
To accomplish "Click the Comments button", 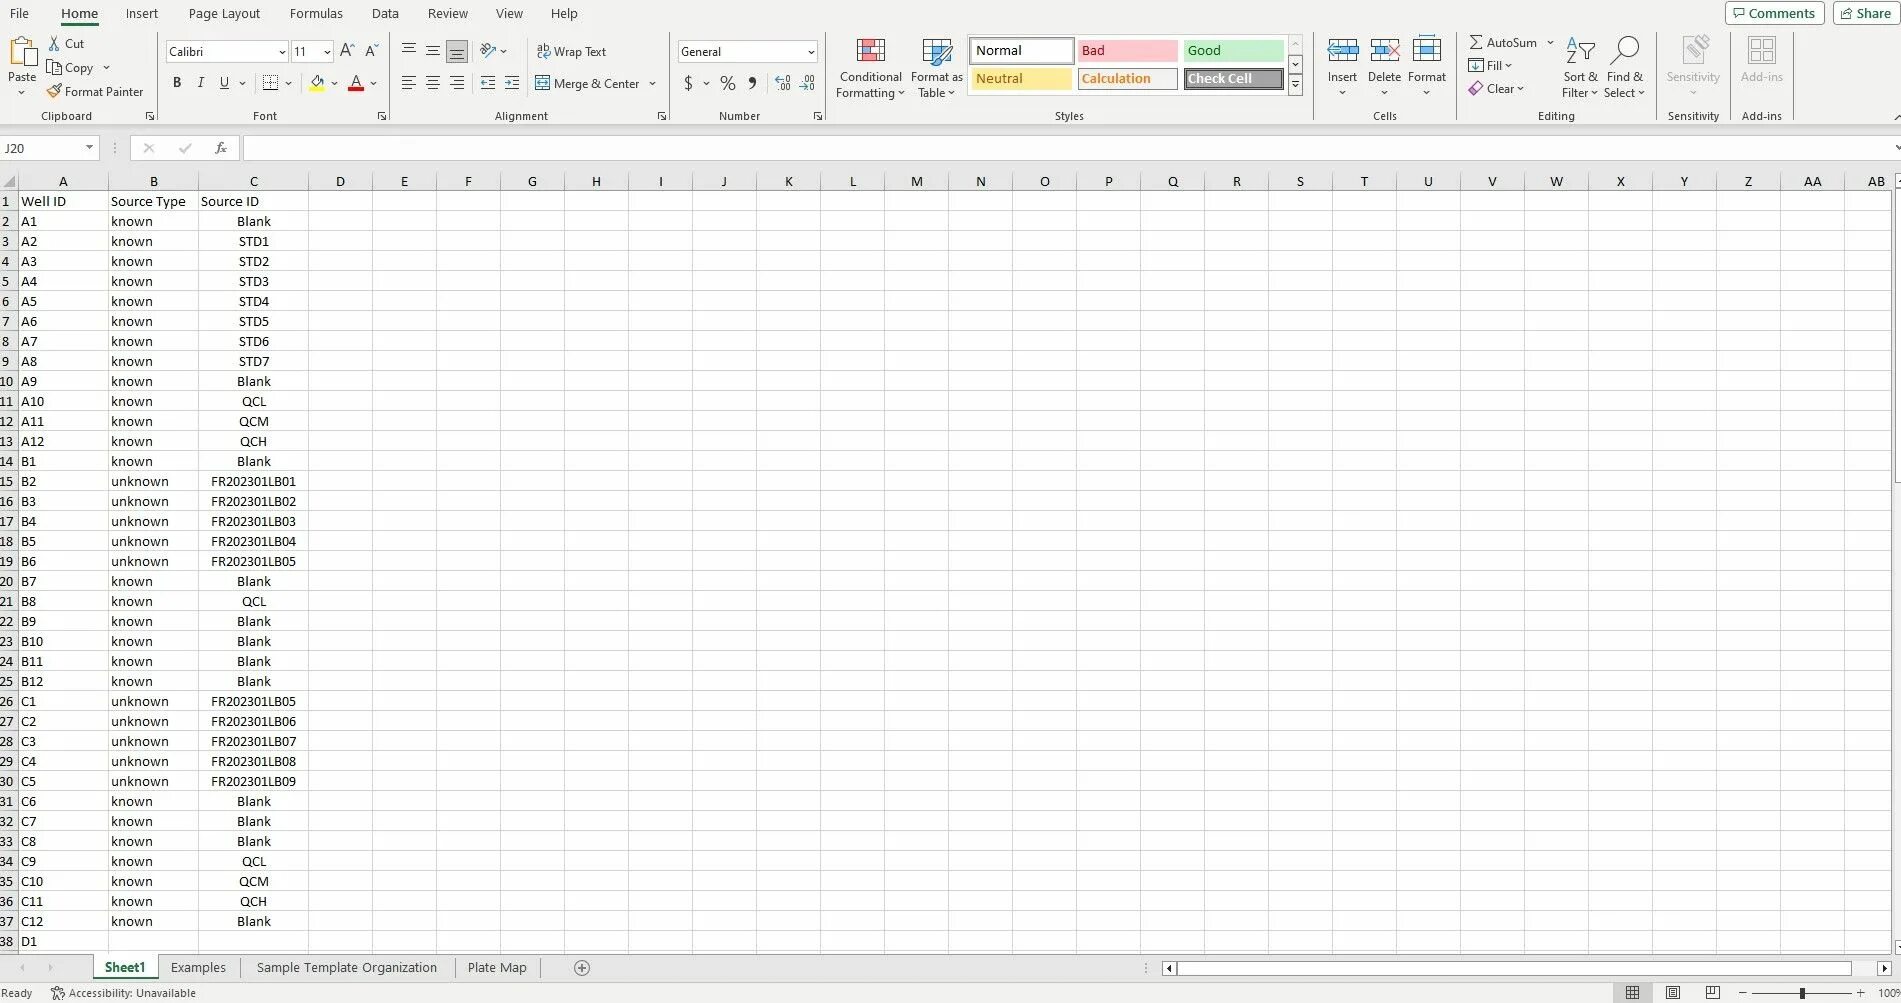I will click(x=1774, y=13).
